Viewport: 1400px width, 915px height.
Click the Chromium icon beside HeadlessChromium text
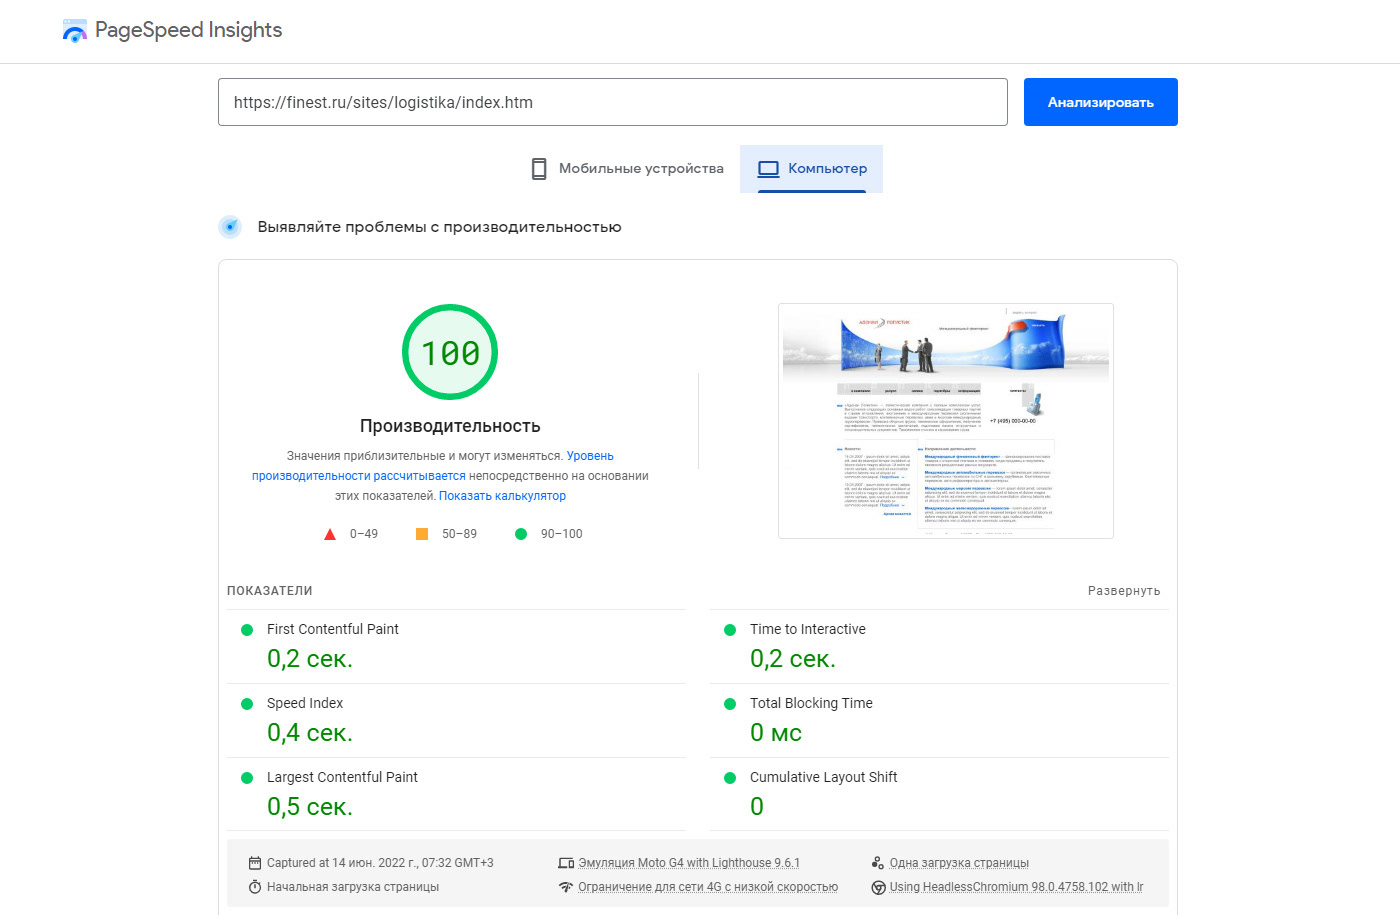pyautogui.click(x=878, y=887)
